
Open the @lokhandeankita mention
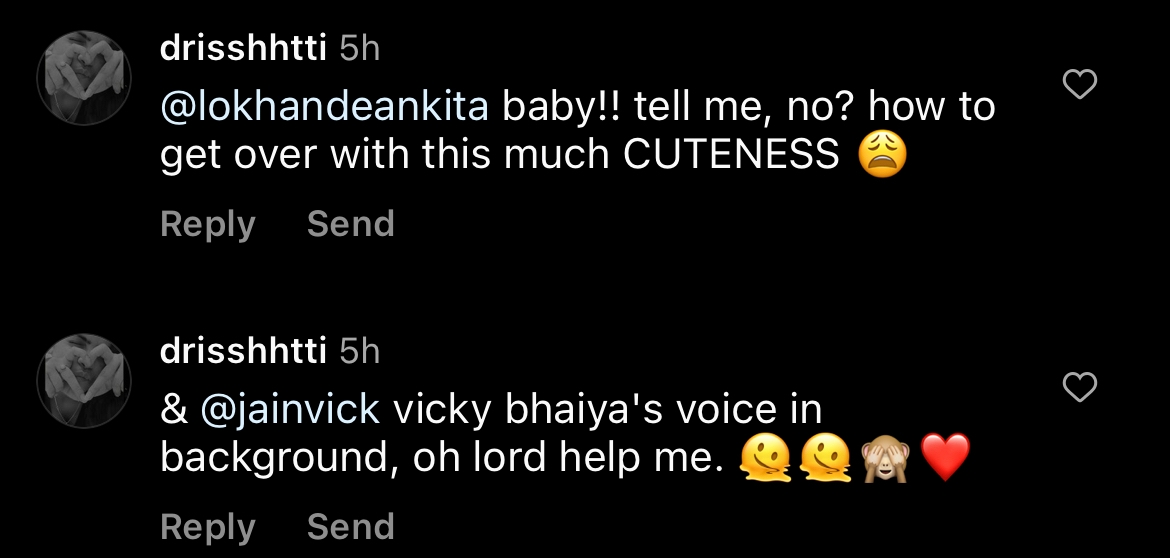coord(324,108)
